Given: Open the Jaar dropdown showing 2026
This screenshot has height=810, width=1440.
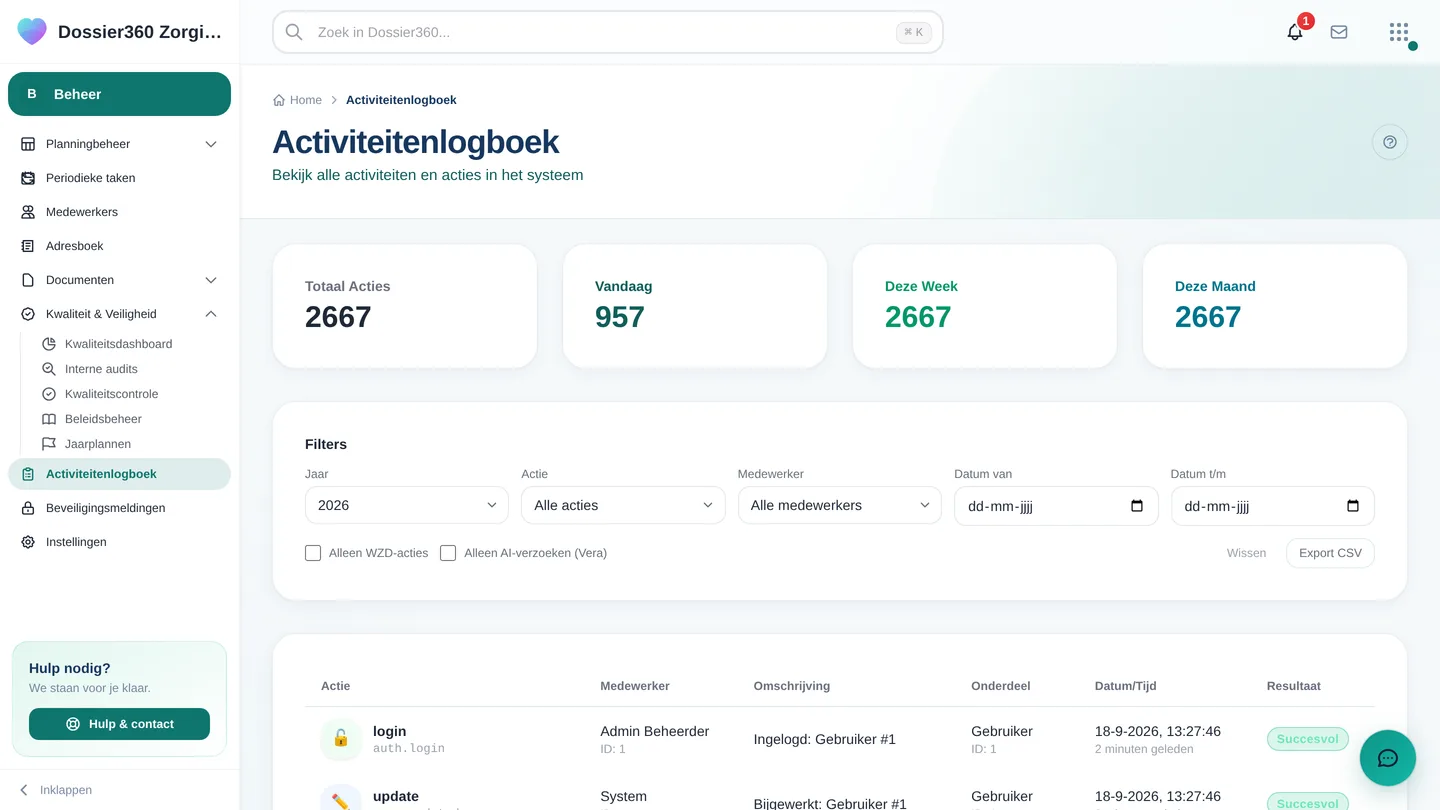Looking at the screenshot, I should click(407, 506).
